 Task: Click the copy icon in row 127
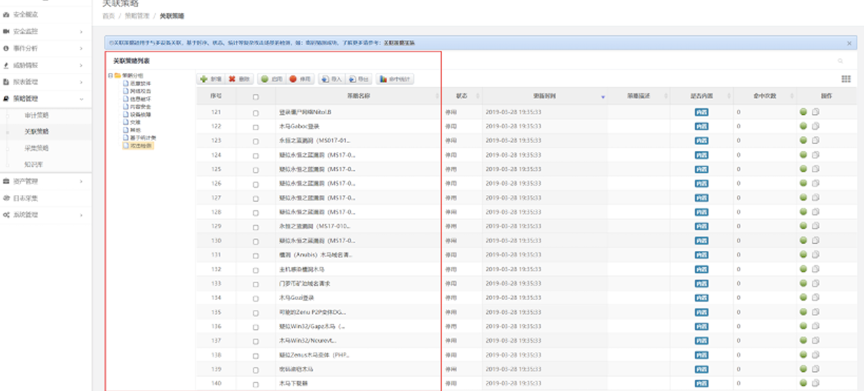(x=816, y=198)
